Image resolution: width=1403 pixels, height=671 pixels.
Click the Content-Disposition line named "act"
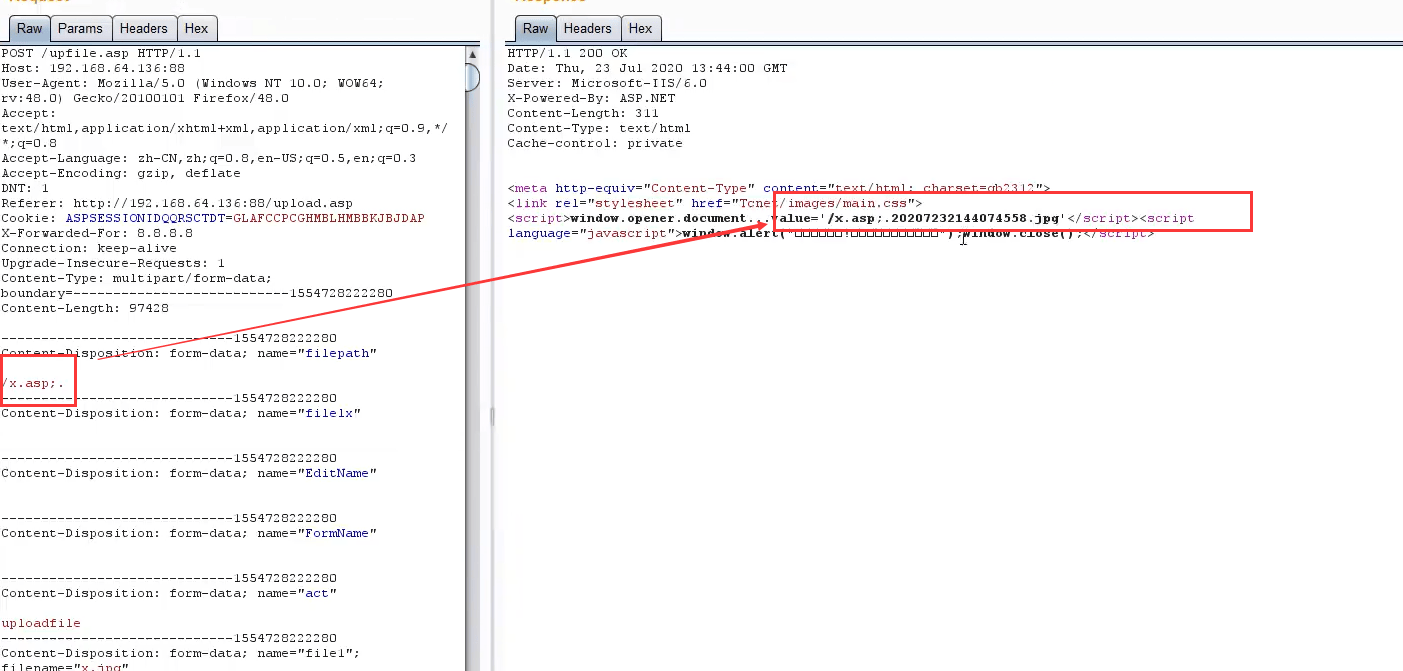point(169,593)
